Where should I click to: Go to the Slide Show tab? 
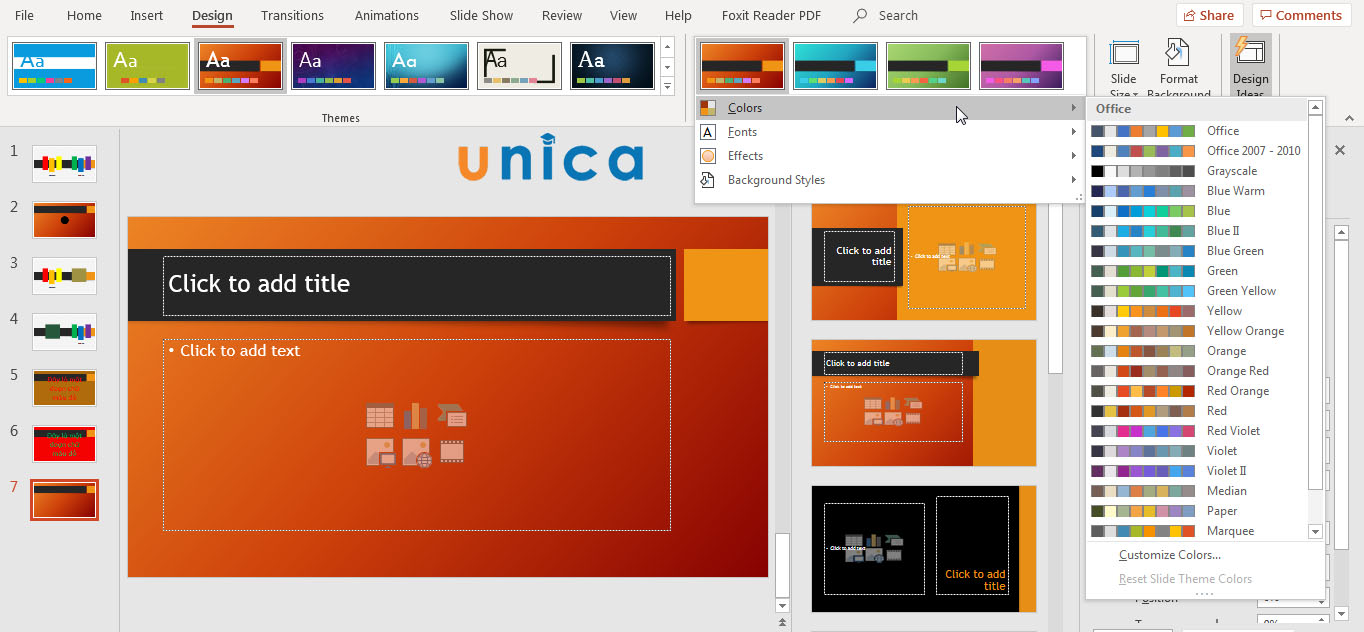[481, 16]
